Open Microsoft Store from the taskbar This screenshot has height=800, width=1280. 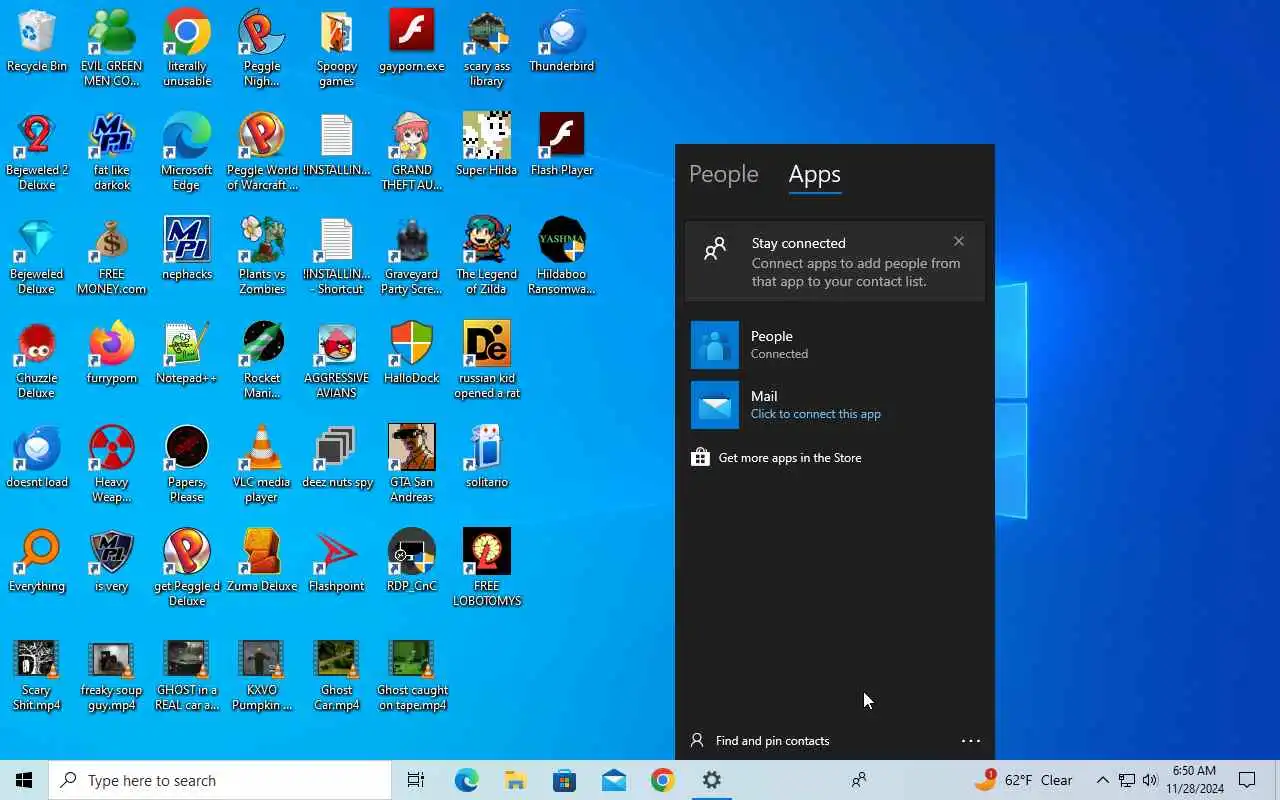coord(564,780)
